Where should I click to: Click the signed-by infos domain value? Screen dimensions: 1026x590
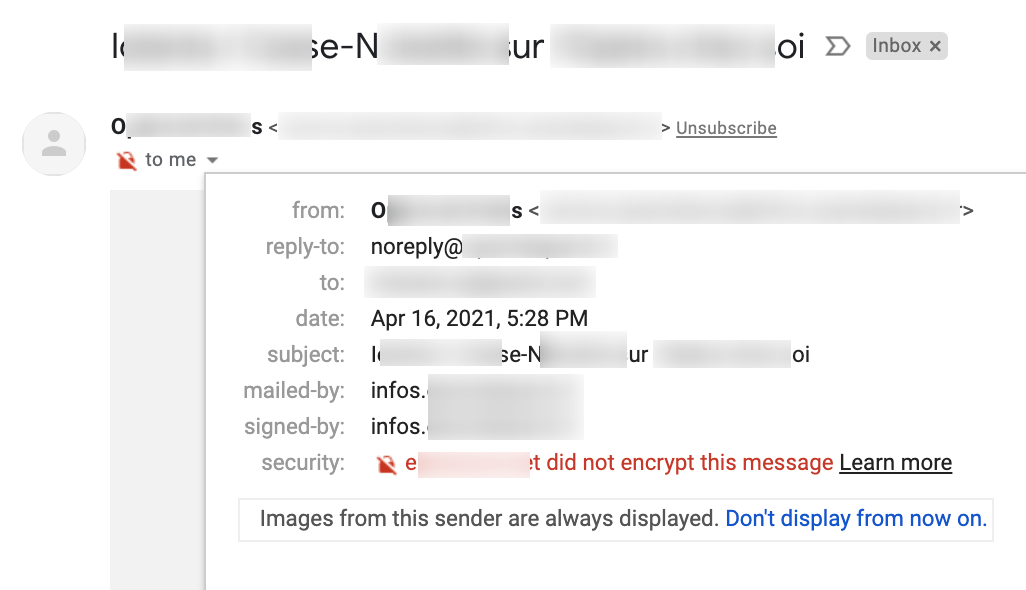[x=477, y=426]
